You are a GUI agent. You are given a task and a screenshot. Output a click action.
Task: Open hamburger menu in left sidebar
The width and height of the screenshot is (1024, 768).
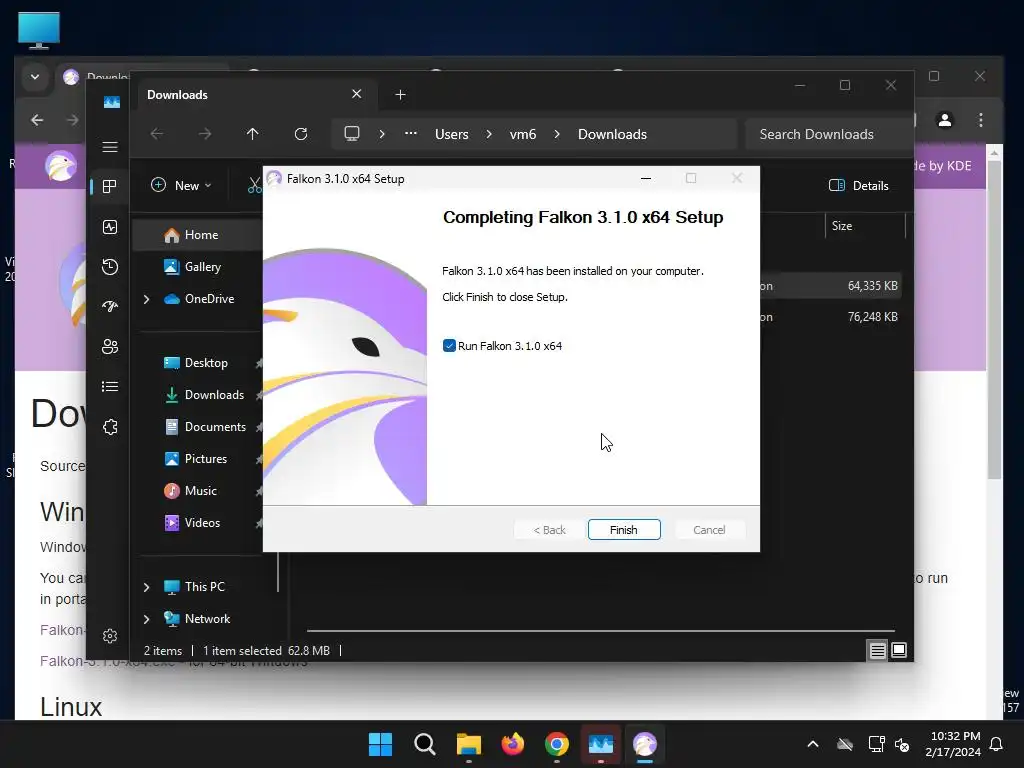pyautogui.click(x=110, y=147)
